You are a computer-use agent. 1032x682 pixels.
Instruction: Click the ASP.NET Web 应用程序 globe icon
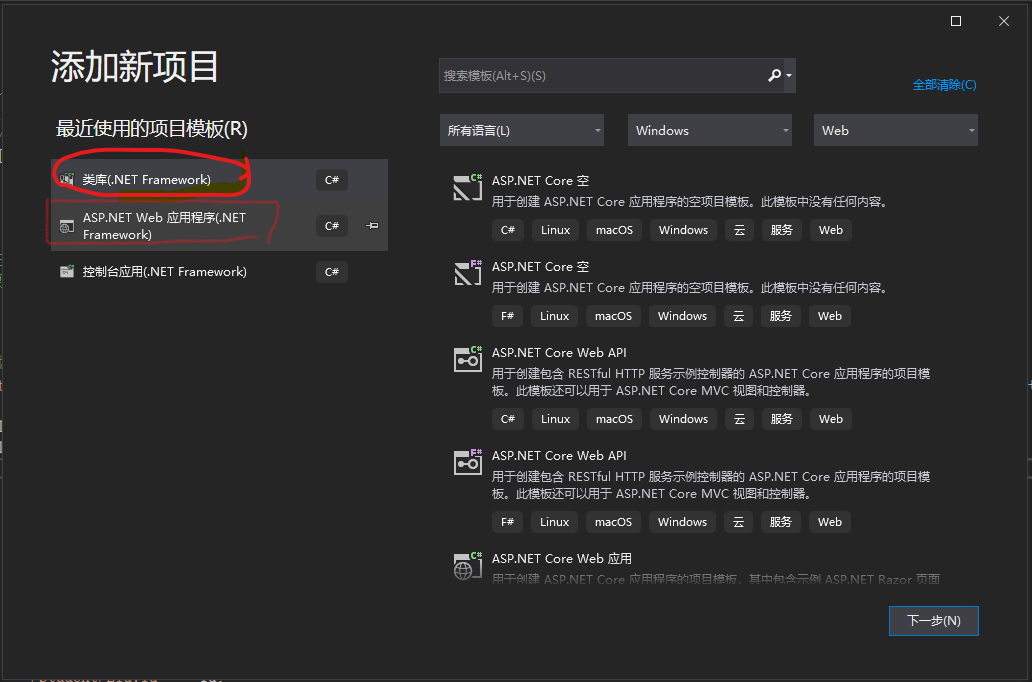pos(66,226)
